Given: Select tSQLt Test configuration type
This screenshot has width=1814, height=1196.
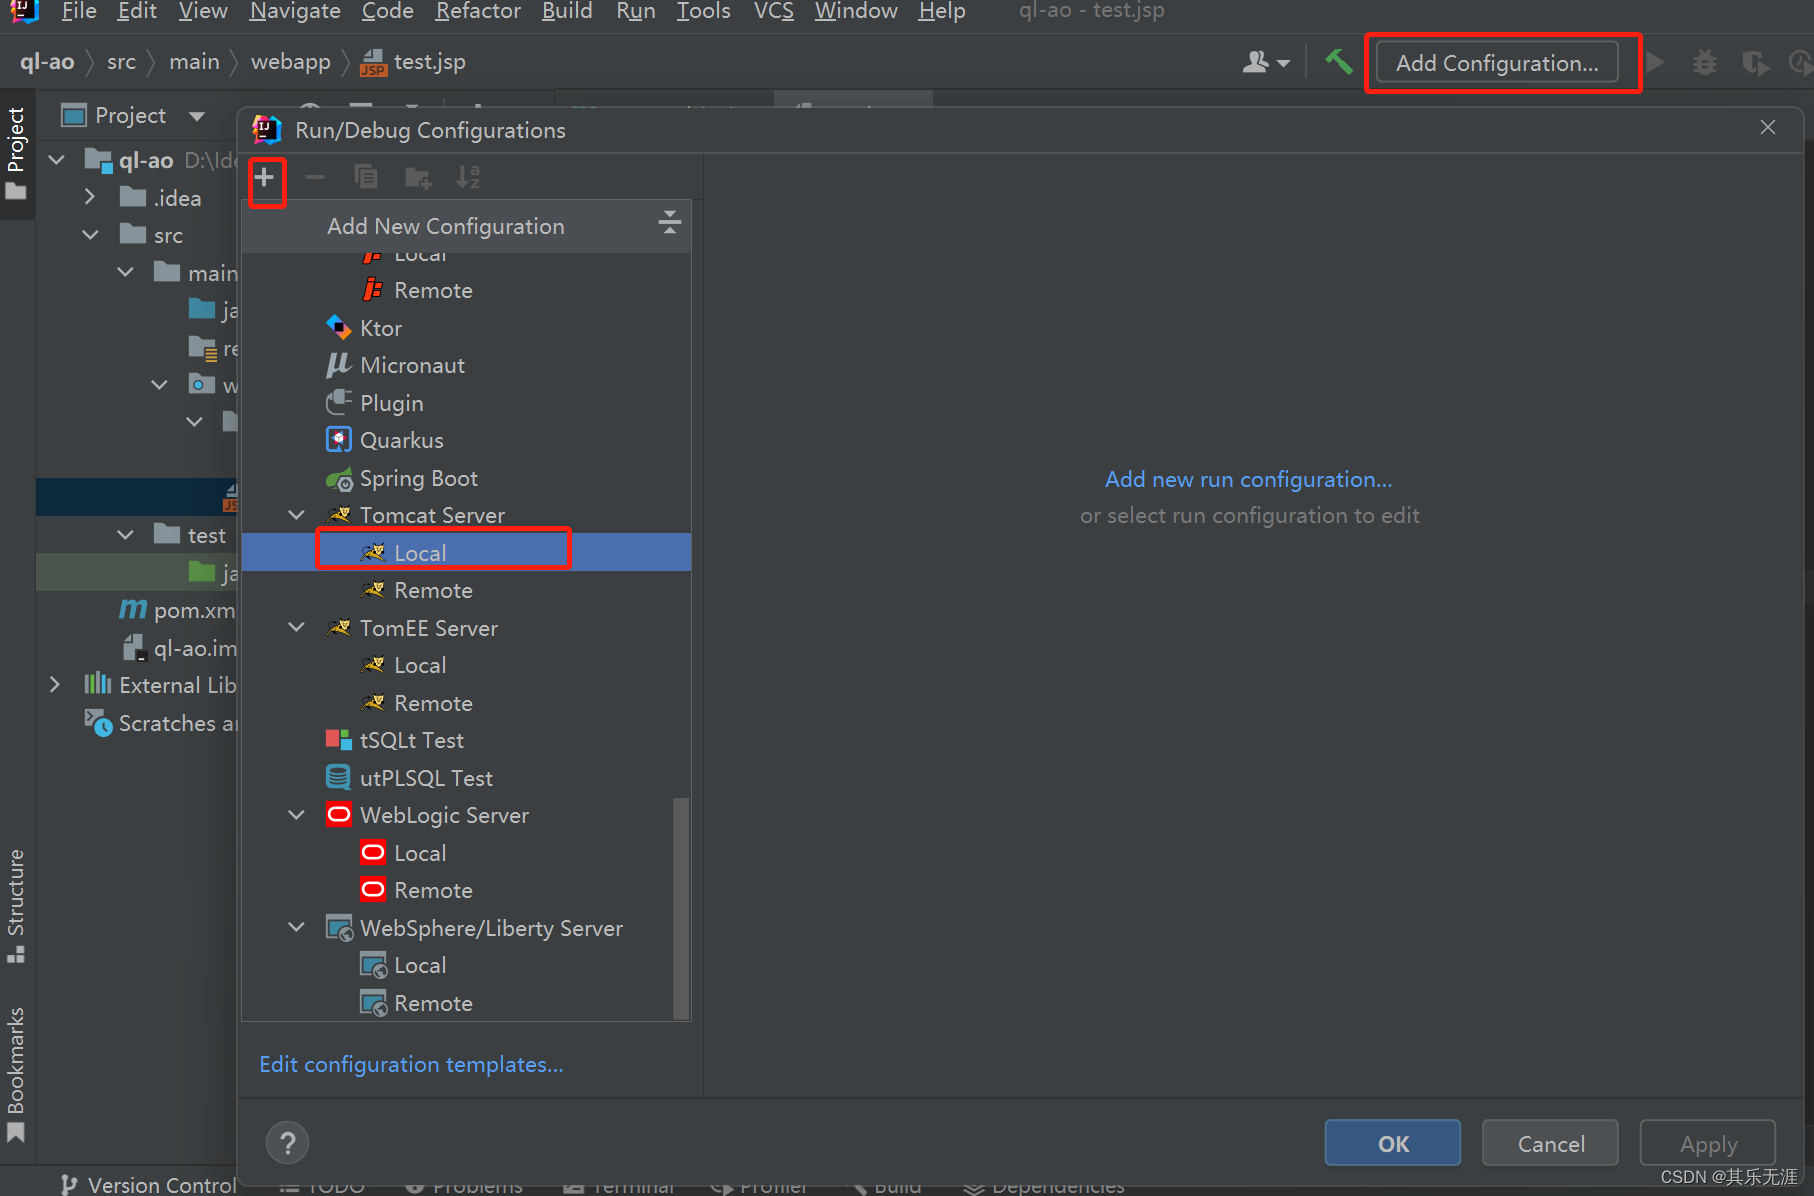Looking at the screenshot, I should [x=466, y=740].
